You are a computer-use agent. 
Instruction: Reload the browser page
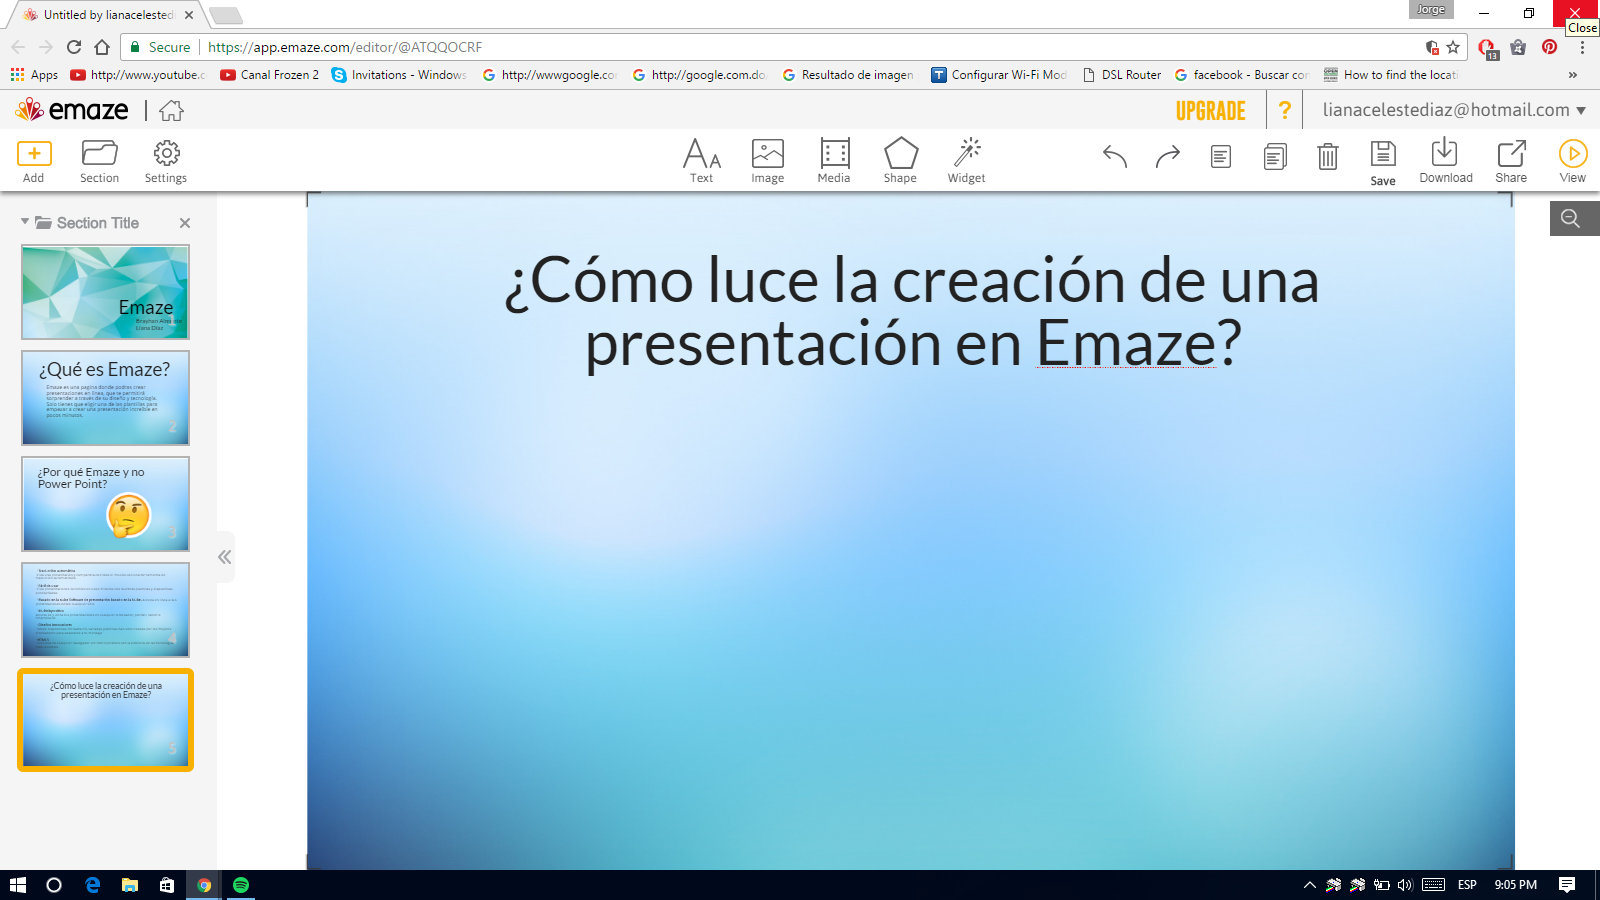pyautogui.click(x=74, y=47)
